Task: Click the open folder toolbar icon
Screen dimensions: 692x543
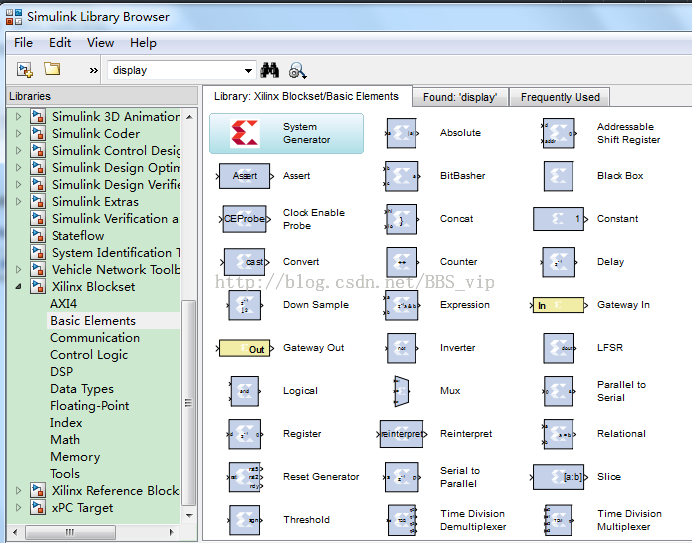Action: [52, 69]
